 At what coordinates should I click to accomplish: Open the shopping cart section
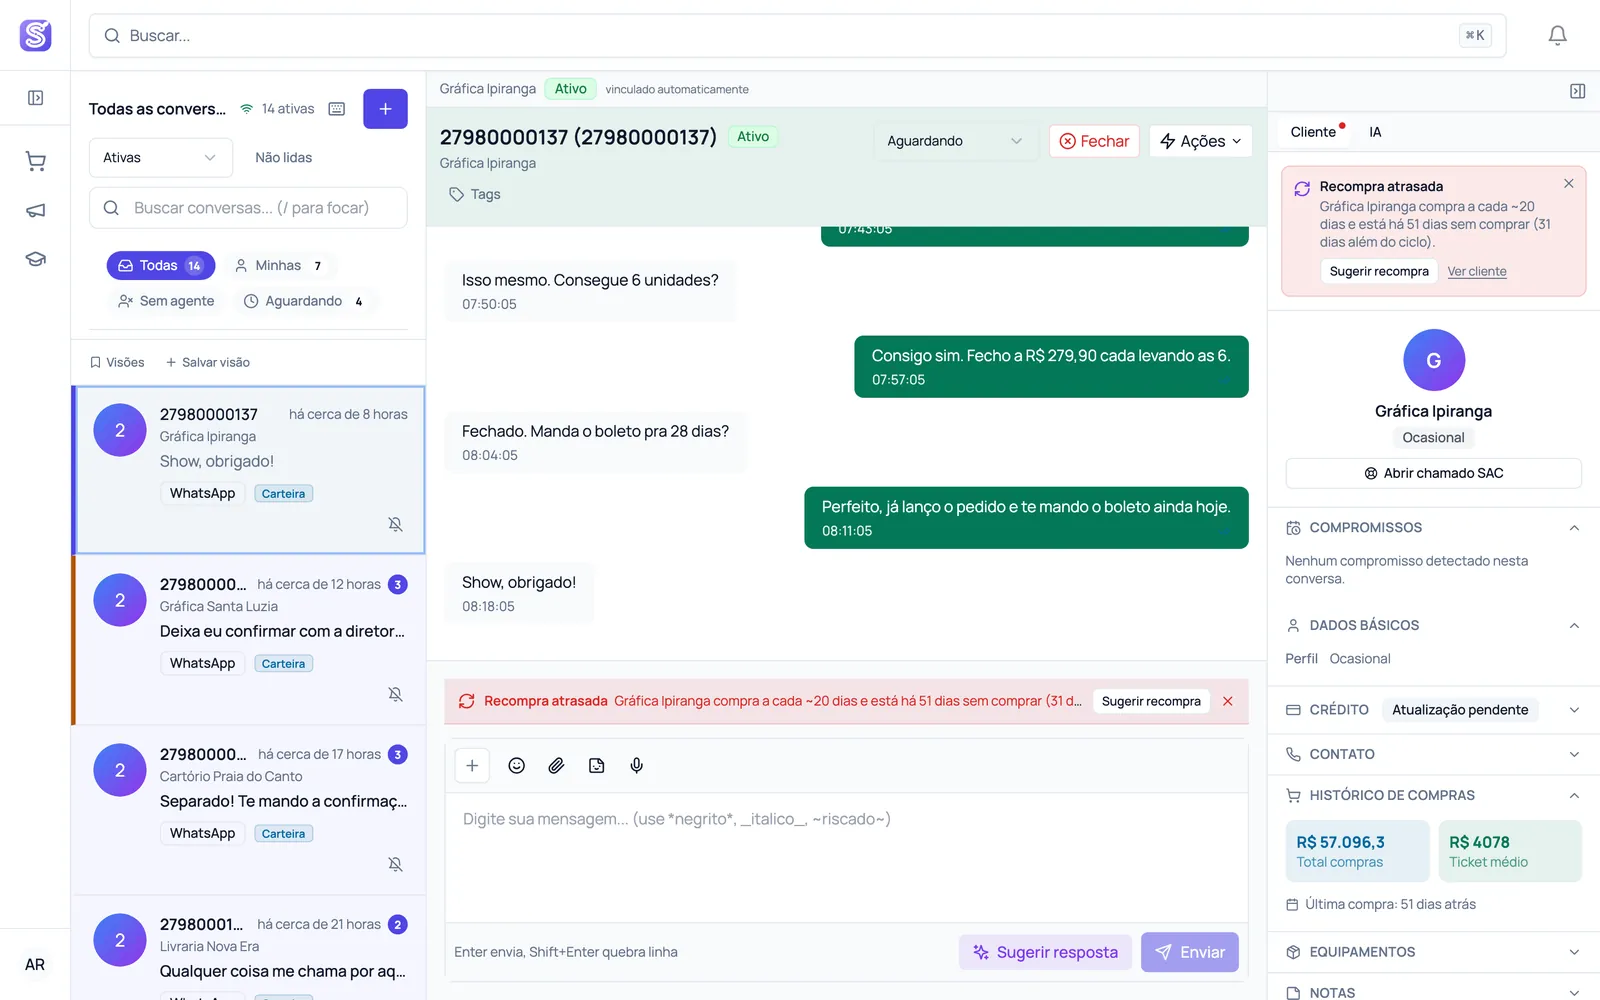point(35,161)
